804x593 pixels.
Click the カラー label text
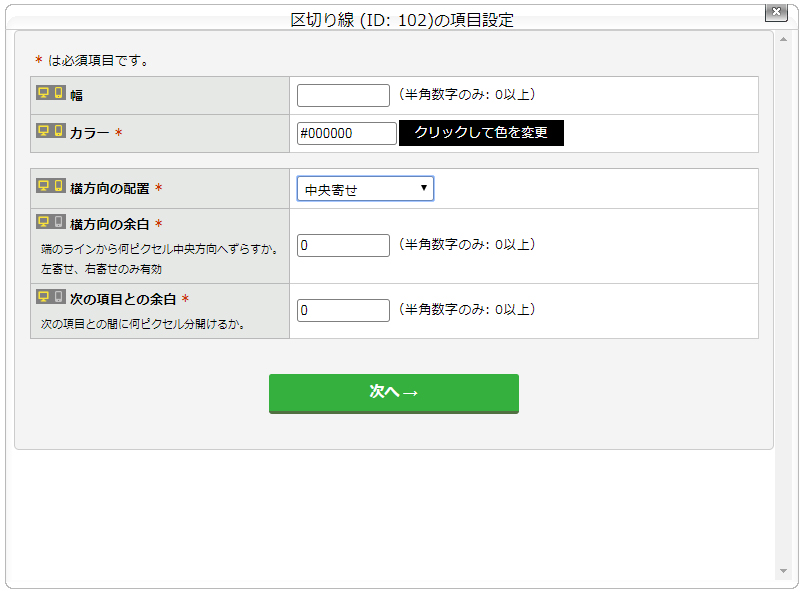90,133
